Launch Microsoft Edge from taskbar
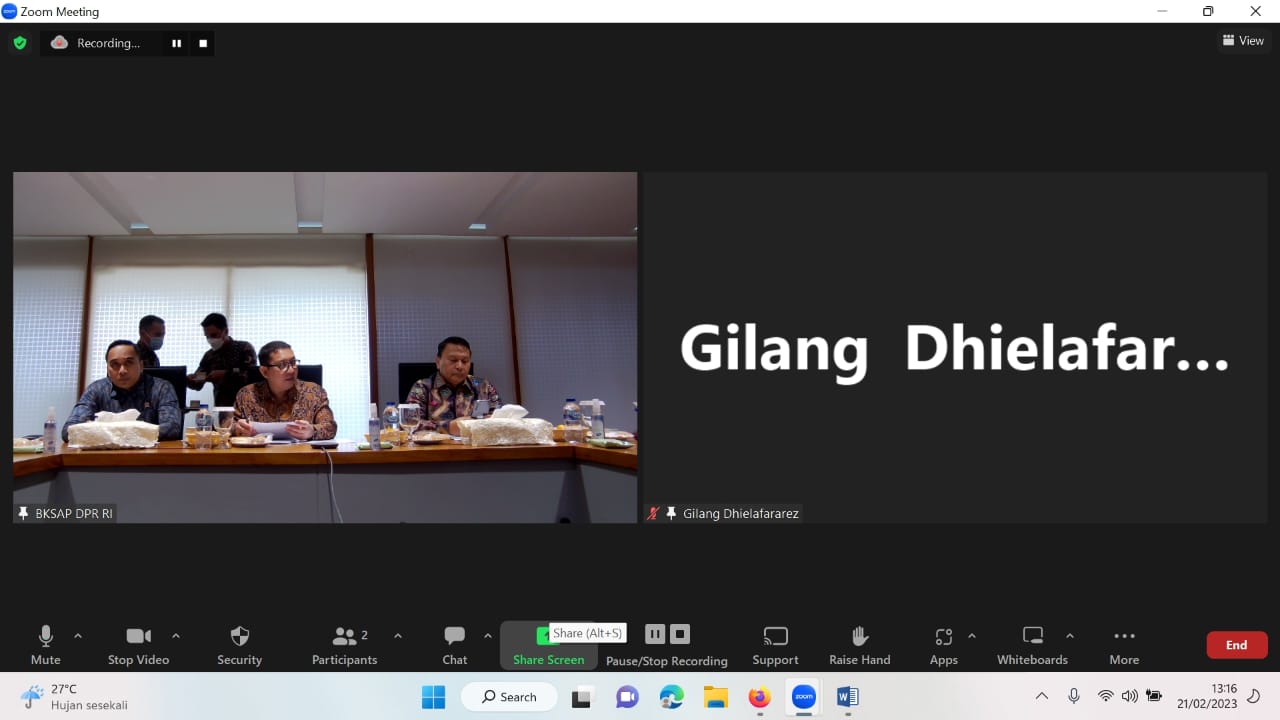Viewport: 1280px width, 720px height. (671, 697)
